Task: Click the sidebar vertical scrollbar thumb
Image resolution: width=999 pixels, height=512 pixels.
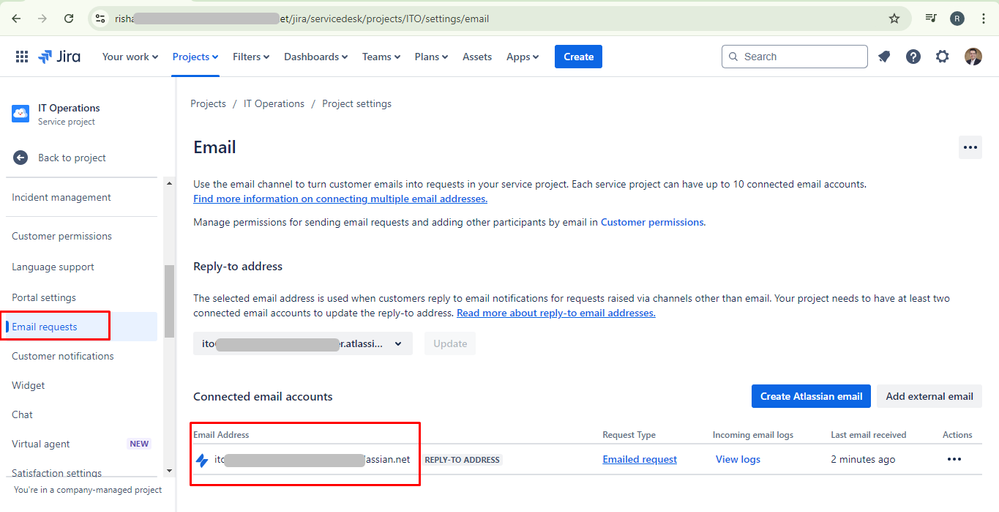Action: coord(169,301)
